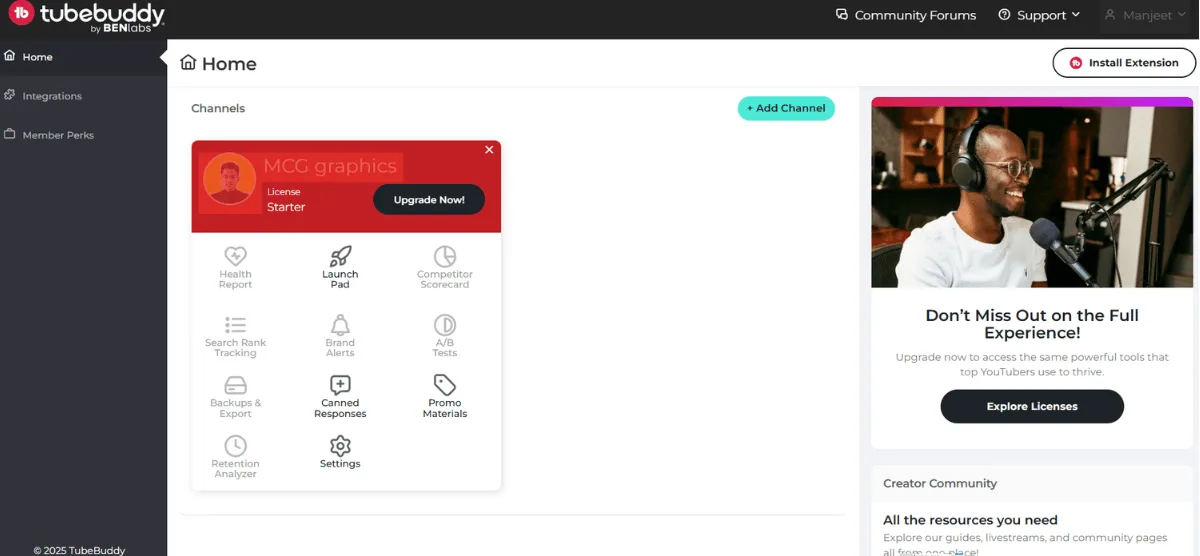Open Brand Alerts bell icon
This screenshot has width=1200, height=556.
pyautogui.click(x=340, y=325)
